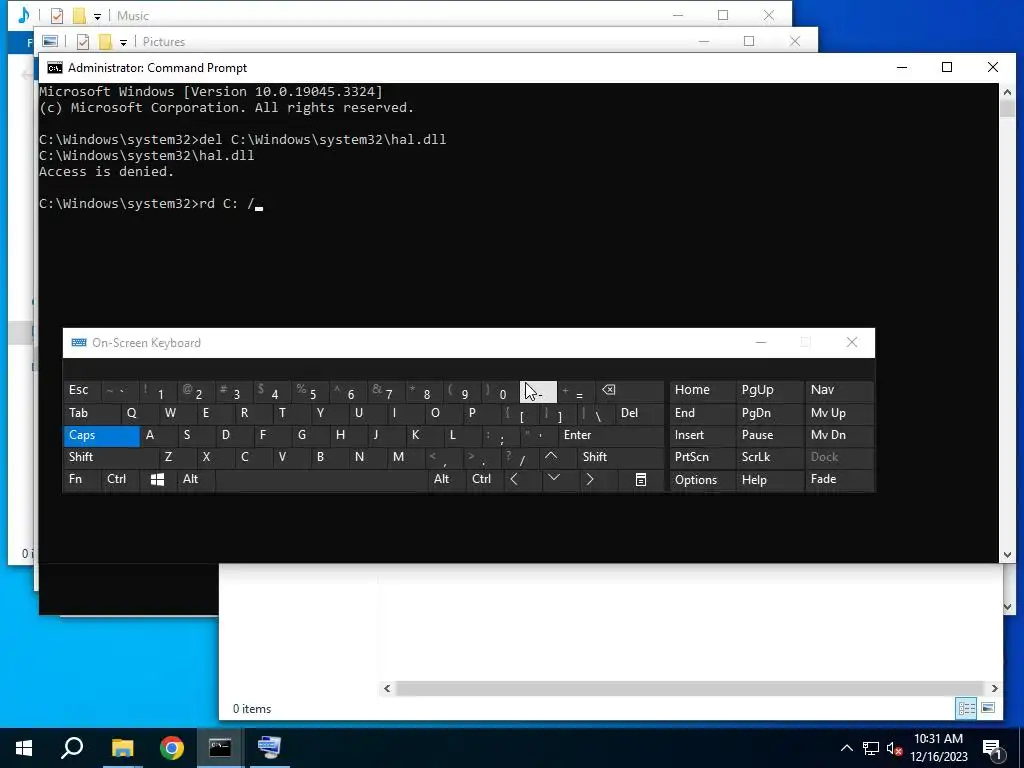Open the notification center icon
Viewport: 1024px width, 768px height.
[993, 748]
